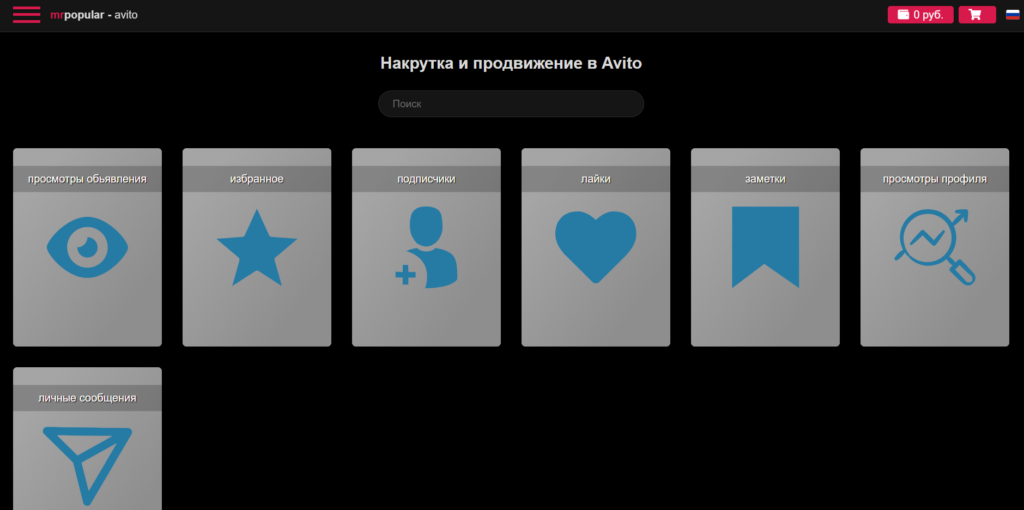Select the eye icon for просмотры объявления
The image size is (1024, 510).
coord(88,247)
